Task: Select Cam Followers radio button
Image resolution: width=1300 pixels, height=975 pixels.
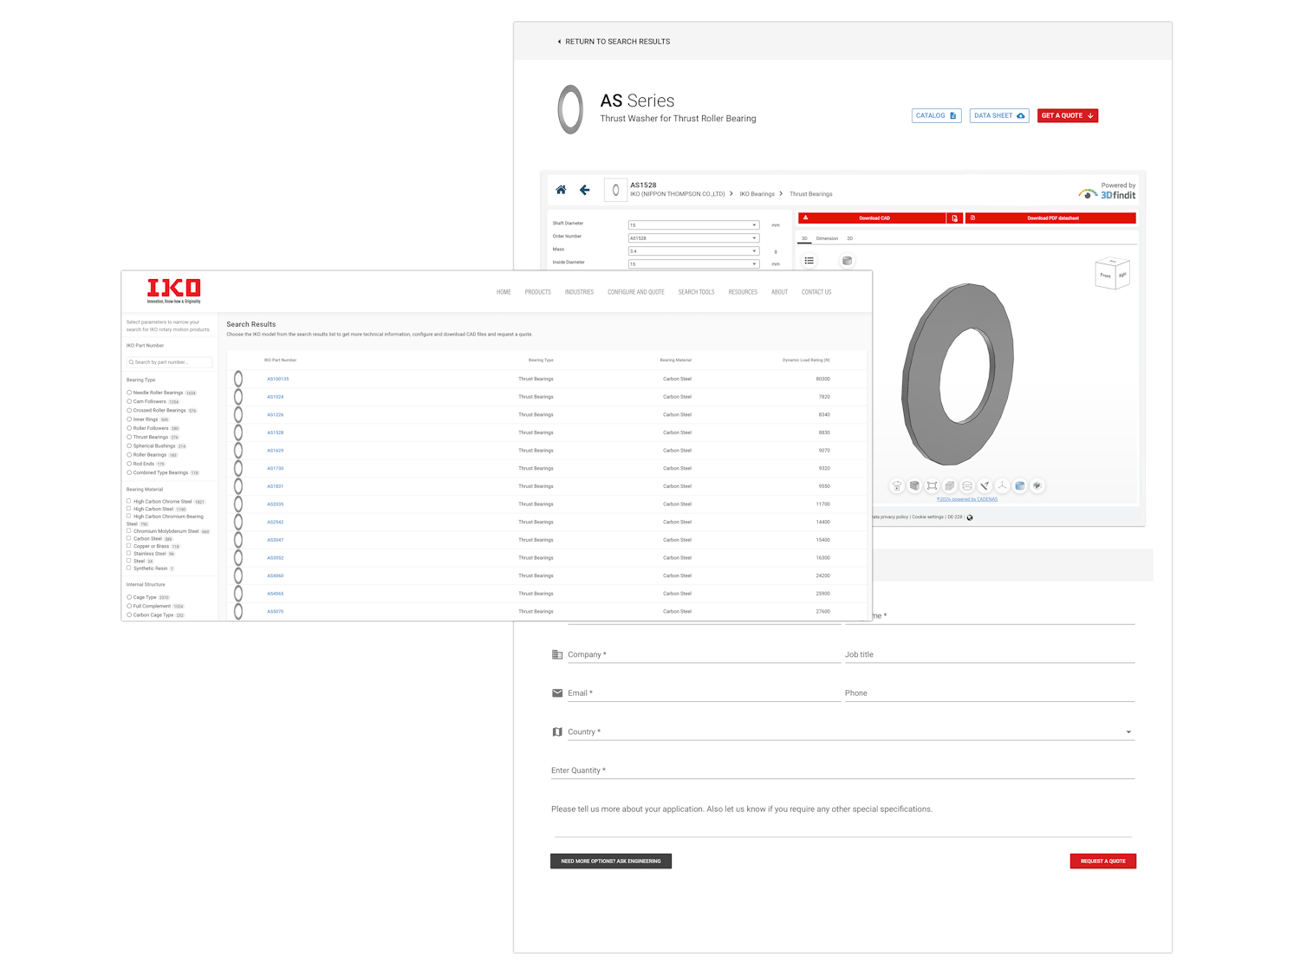Action: [x=129, y=402]
